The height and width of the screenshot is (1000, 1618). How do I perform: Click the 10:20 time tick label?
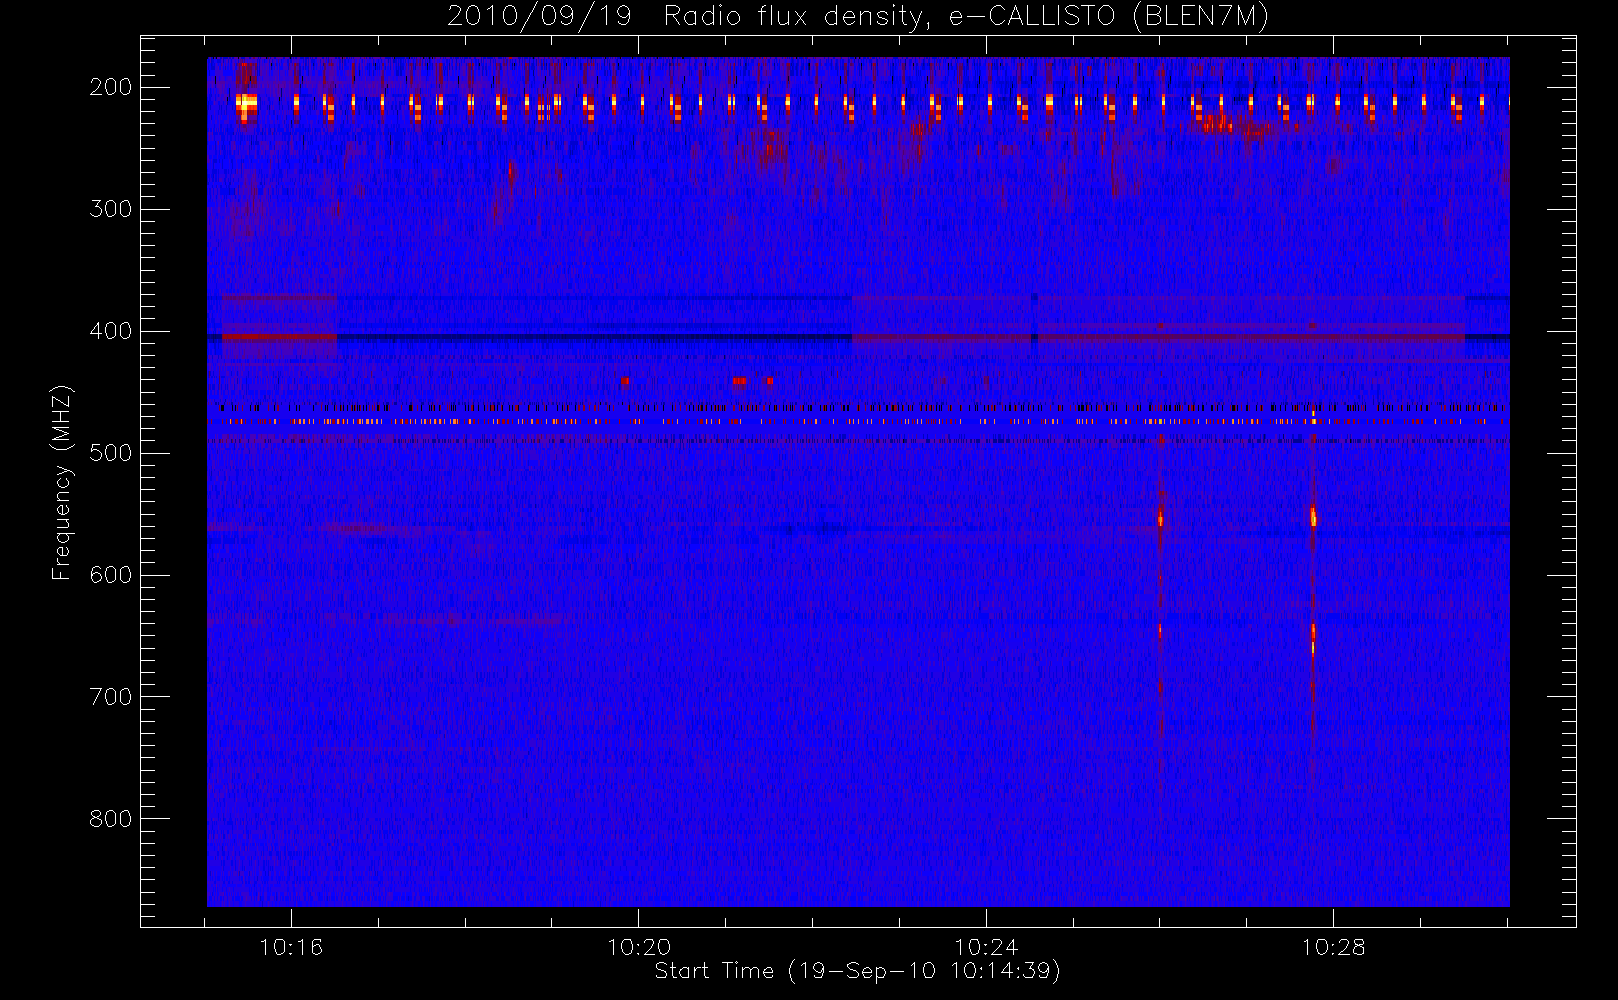click(639, 947)
